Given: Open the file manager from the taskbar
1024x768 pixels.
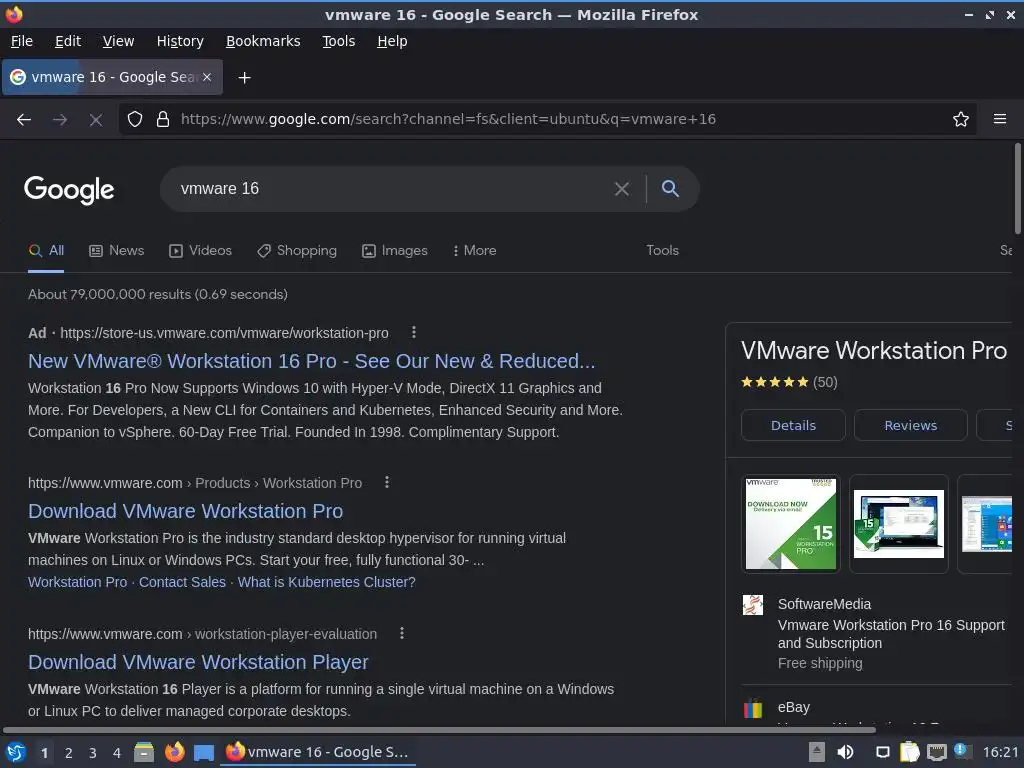Looking at the screenshot, I should [144, 752].
